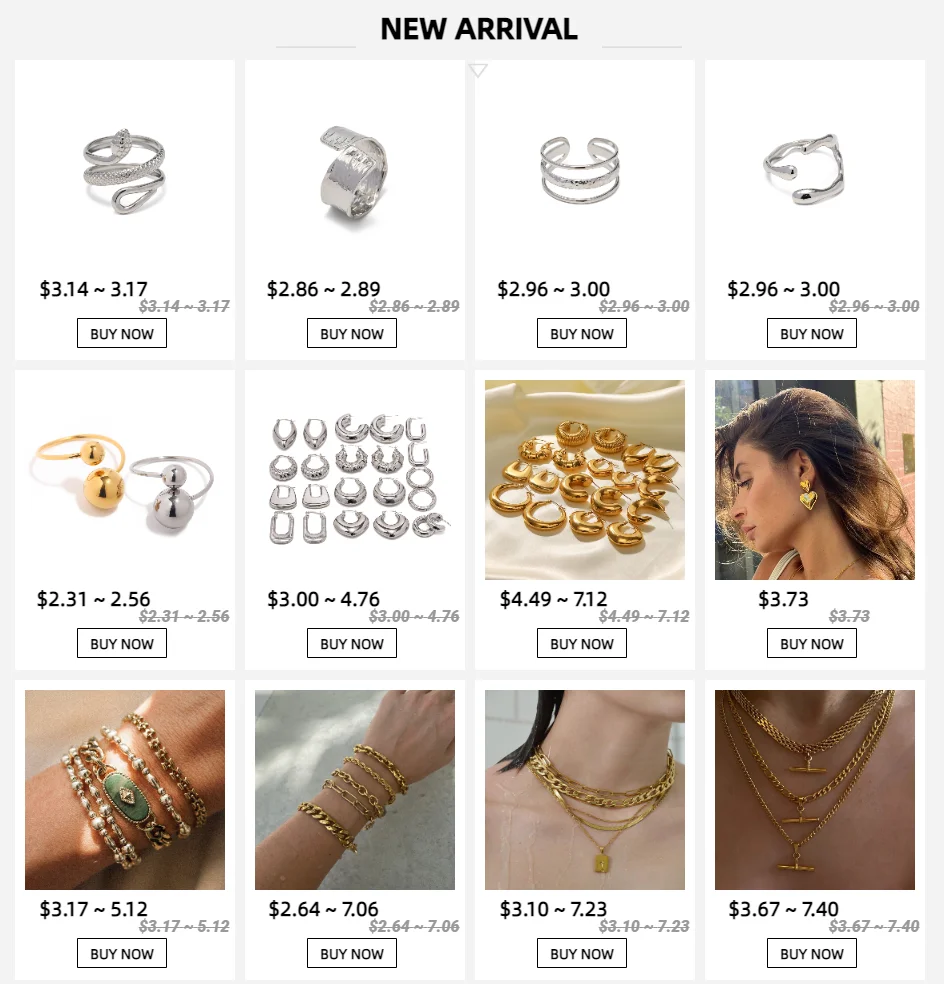Click the NEW ARRIVAL heading
This screenshot has width=944, height=984.
coord(479,29)
